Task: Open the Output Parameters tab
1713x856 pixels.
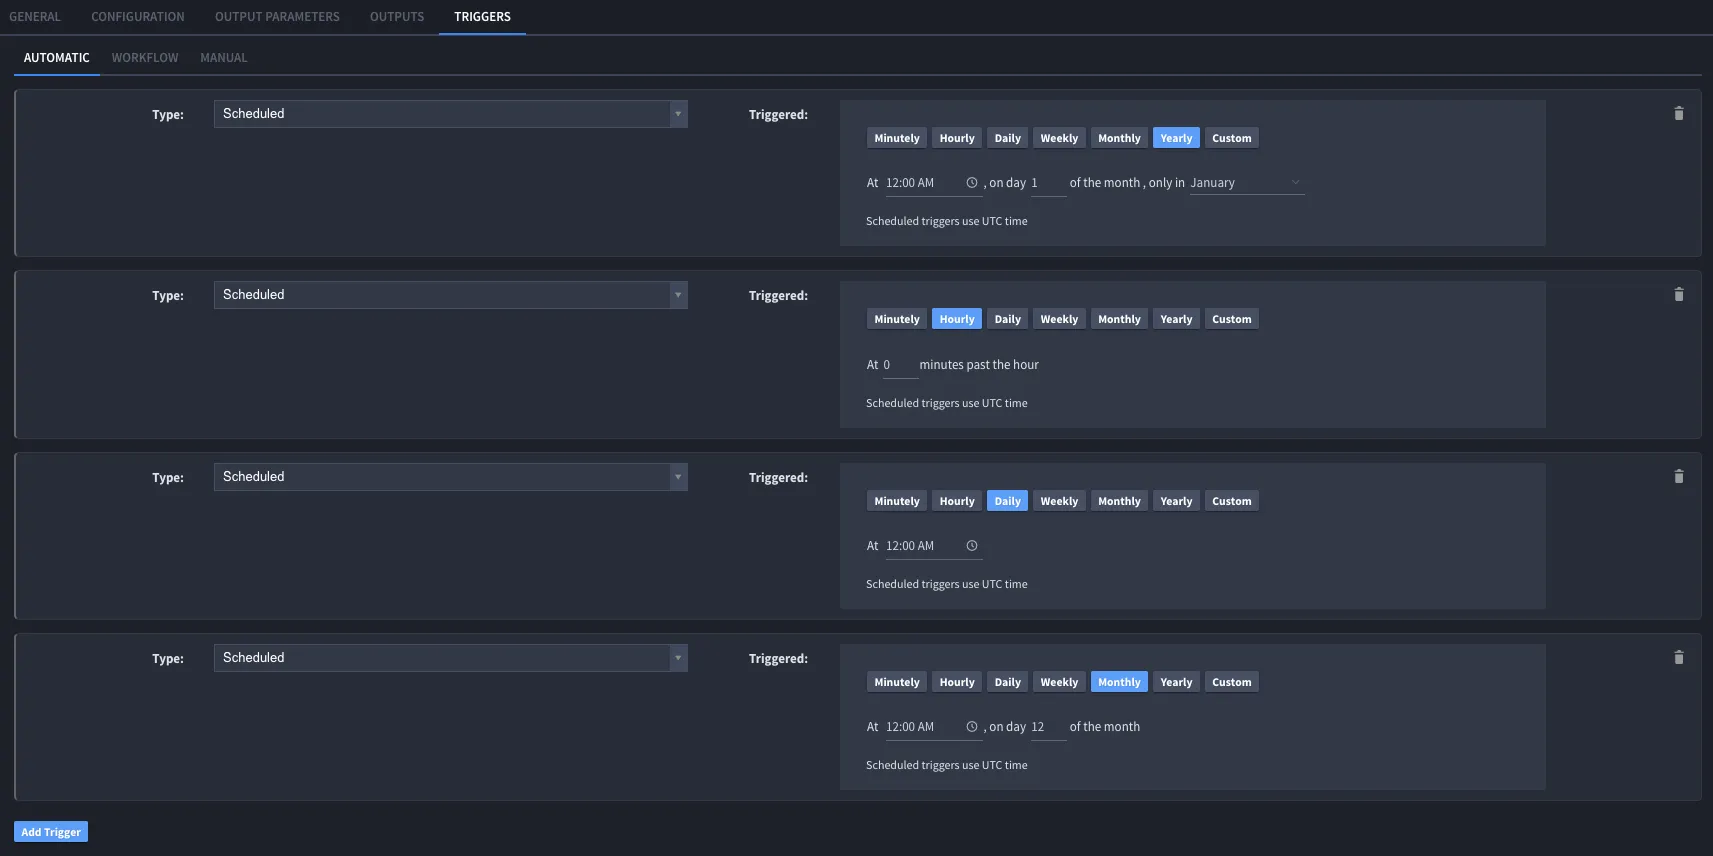Action: [277, 17]
